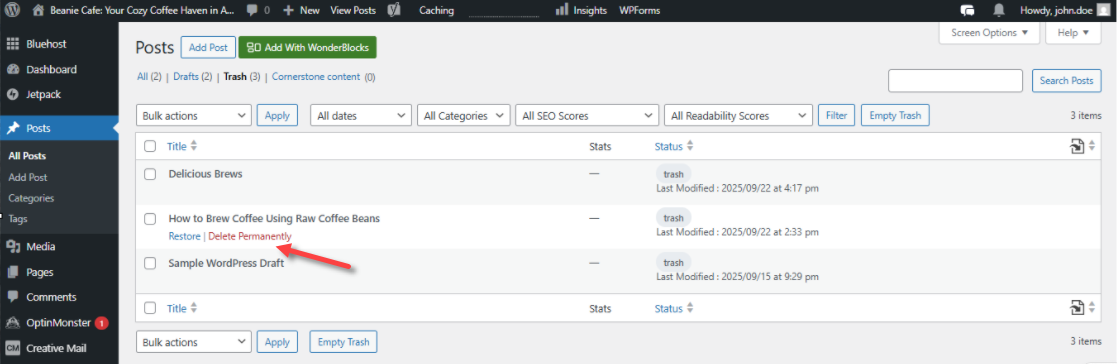This screenshot has height=364, width=1117.
Task: Switch to the Trash filter
Action: [235, 76]
